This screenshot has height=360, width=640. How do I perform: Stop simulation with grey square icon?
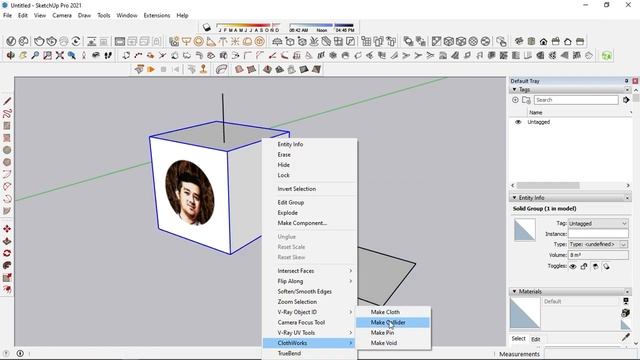click(x=163, y=69)
